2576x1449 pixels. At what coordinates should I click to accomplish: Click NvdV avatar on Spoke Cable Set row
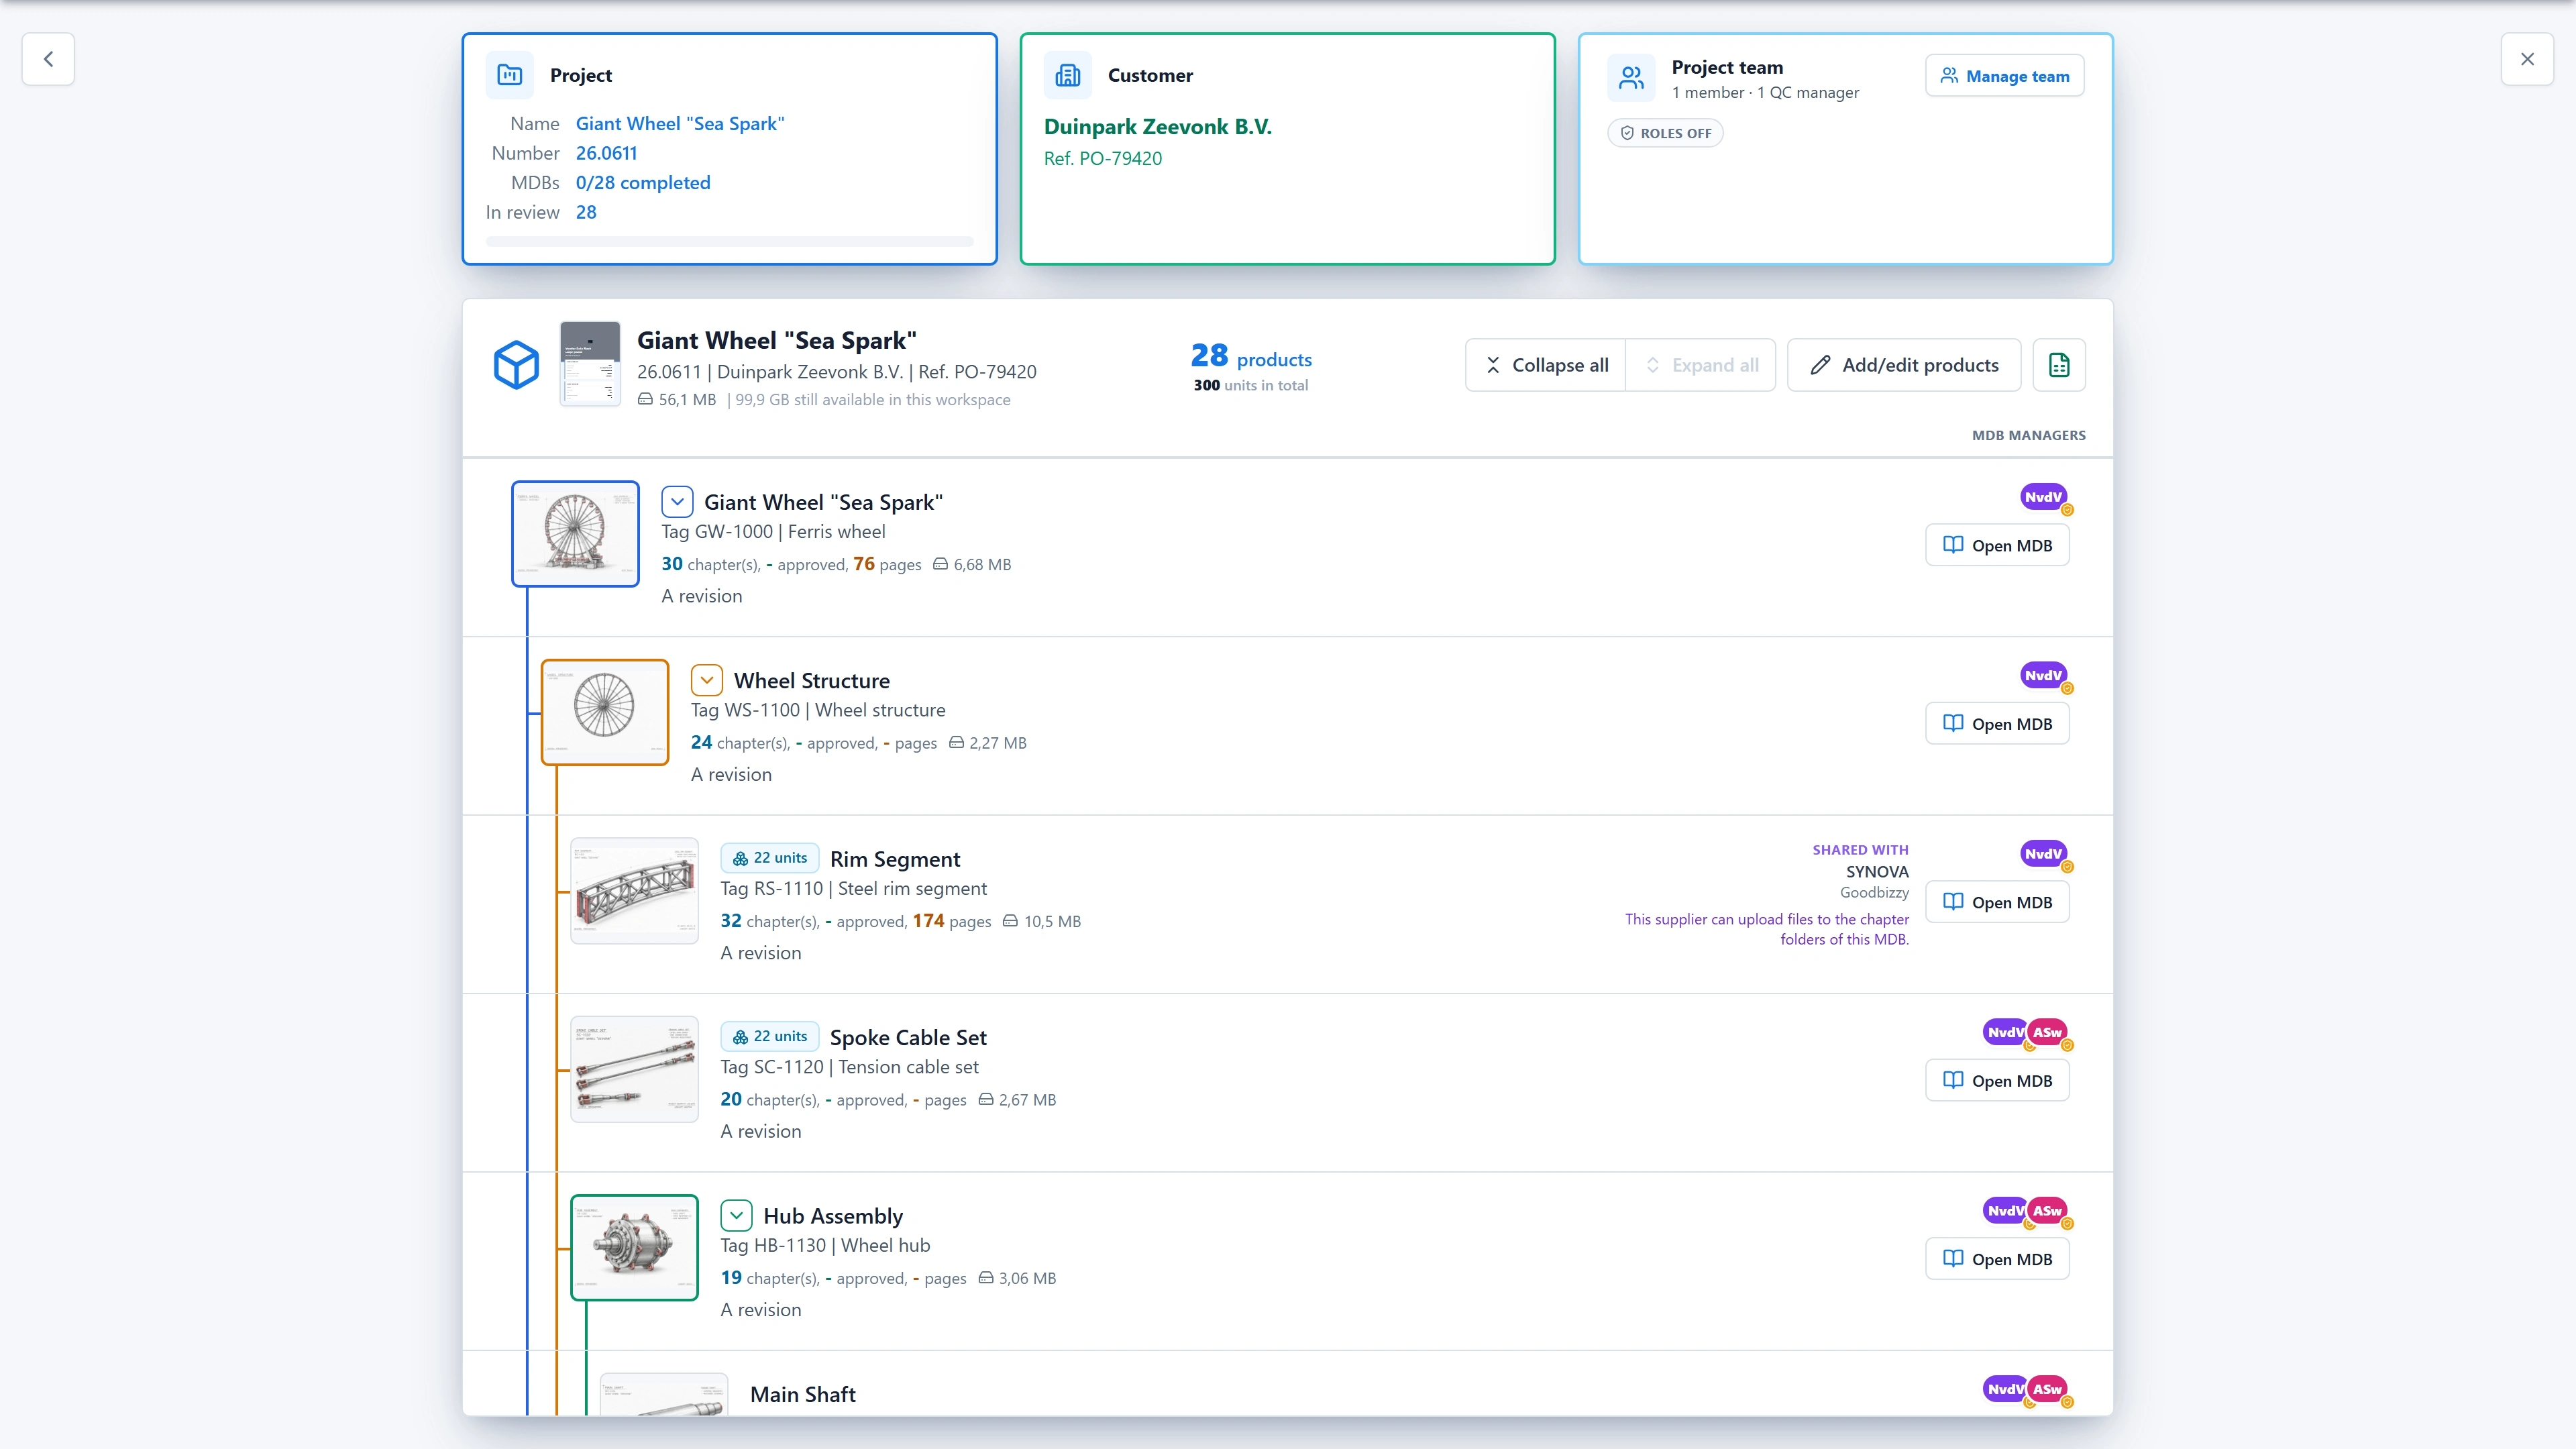[2004, 1033]
